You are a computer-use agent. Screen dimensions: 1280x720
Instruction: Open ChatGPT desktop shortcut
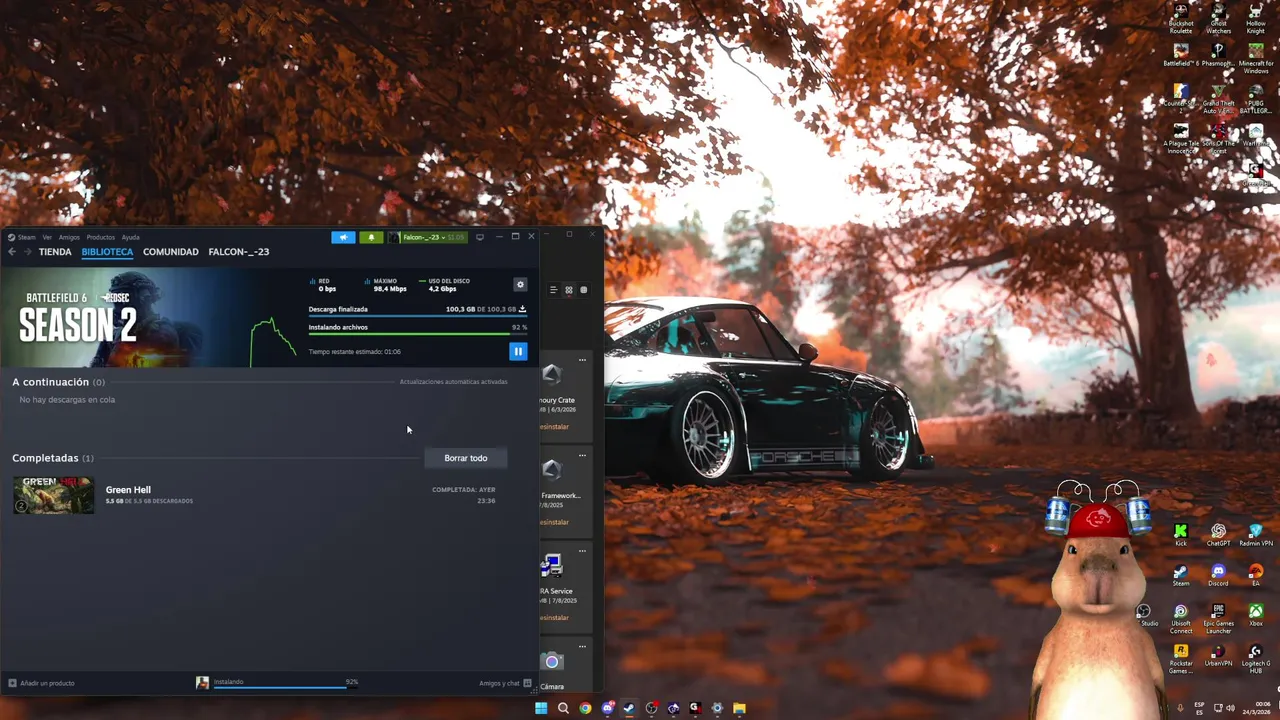(1218, 535)
